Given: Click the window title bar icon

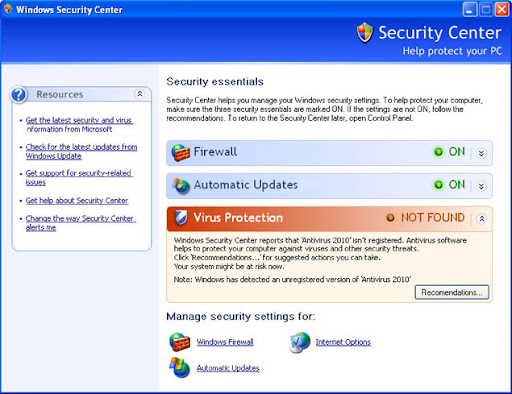Looking at the screenshot, I should [8, 9].
